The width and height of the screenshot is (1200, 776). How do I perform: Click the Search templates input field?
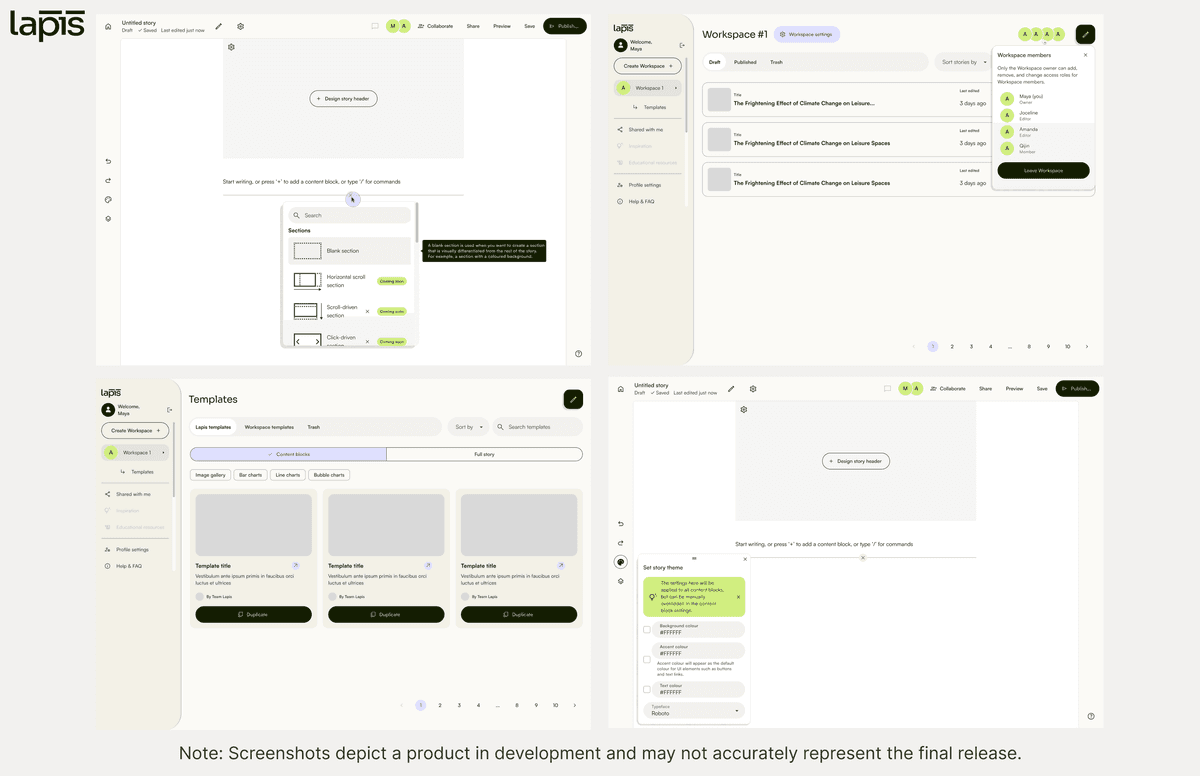tap(537, 427)
